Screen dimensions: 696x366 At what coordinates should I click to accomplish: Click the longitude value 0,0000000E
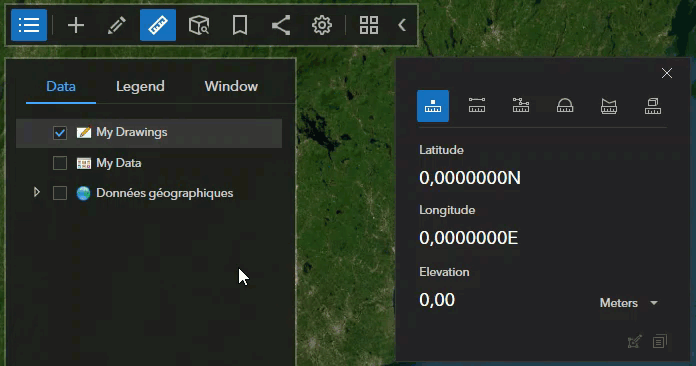click(x=469, y=238)
